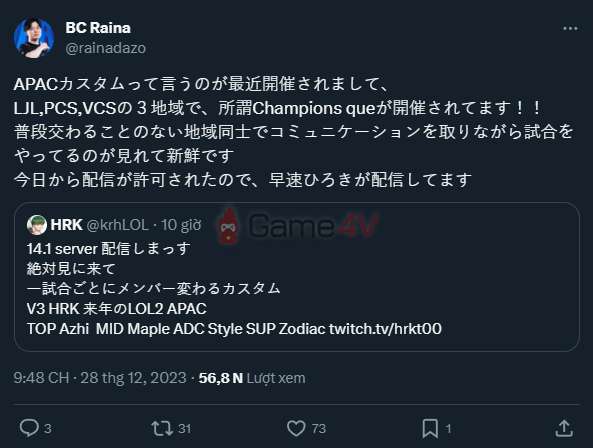Like the tweet with heart icon
The width and height of the screenshot is (593, 448).
(296, 428)
